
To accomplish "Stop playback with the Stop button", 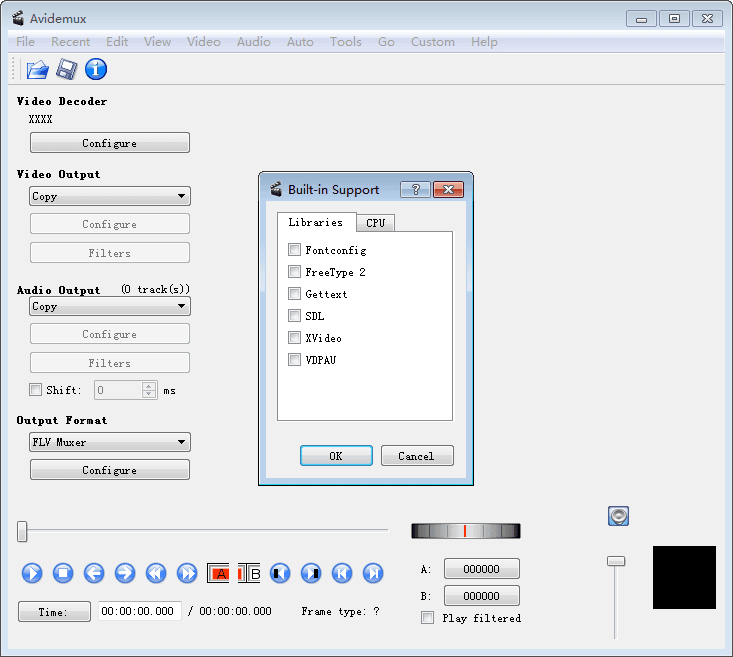I will pyautogui.click(x=63, y=573).
